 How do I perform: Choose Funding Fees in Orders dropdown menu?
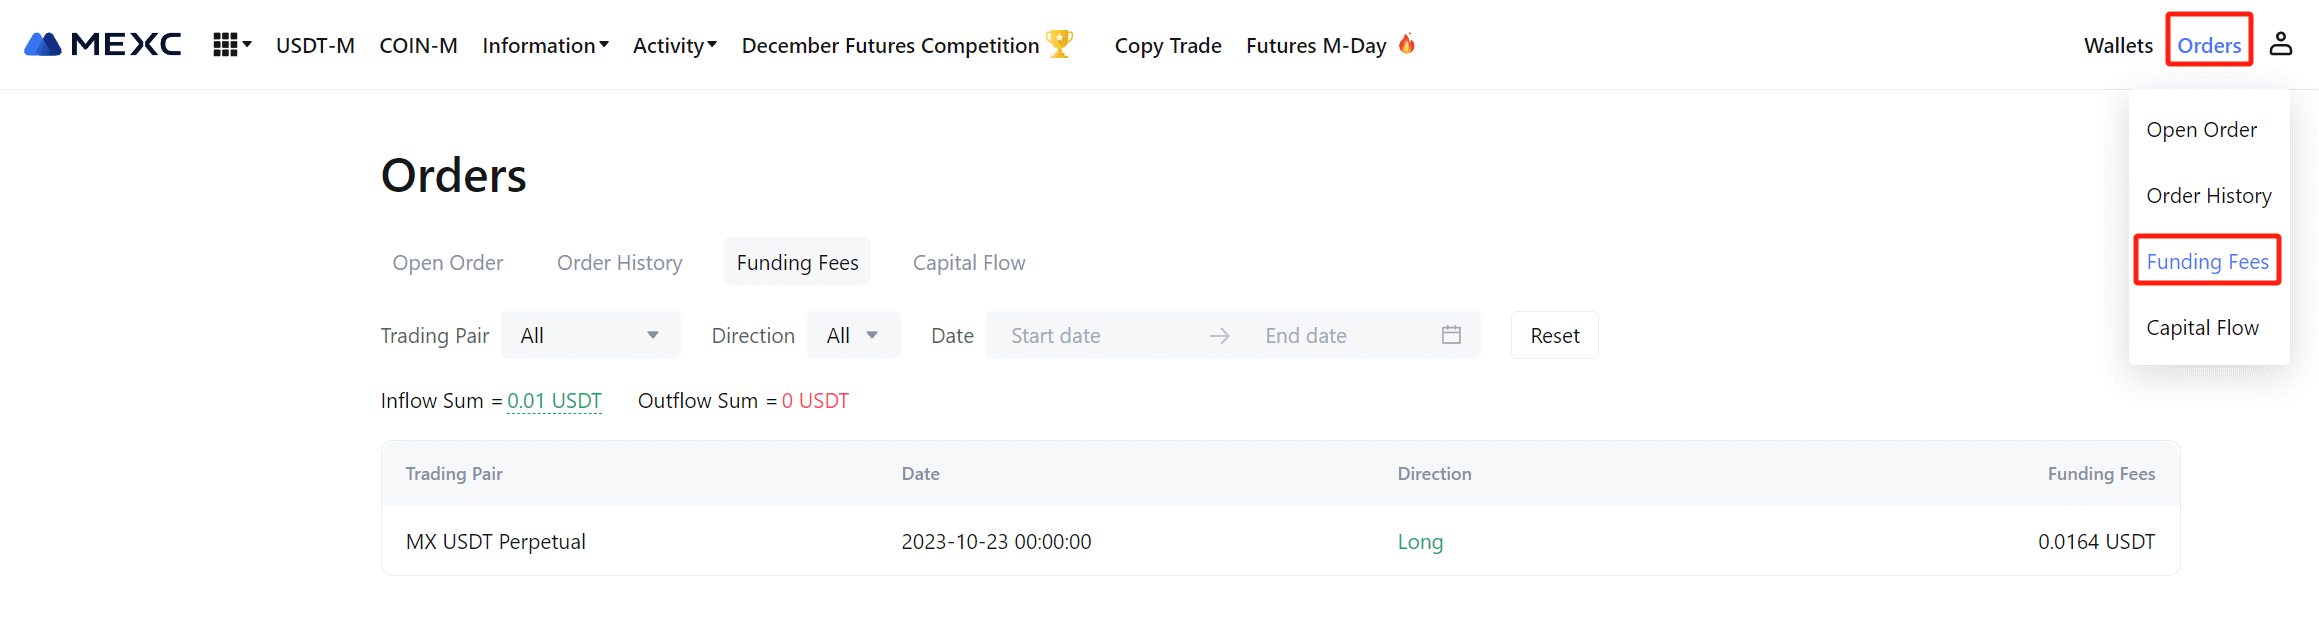pyautogui.click(x=2207, y=261)
